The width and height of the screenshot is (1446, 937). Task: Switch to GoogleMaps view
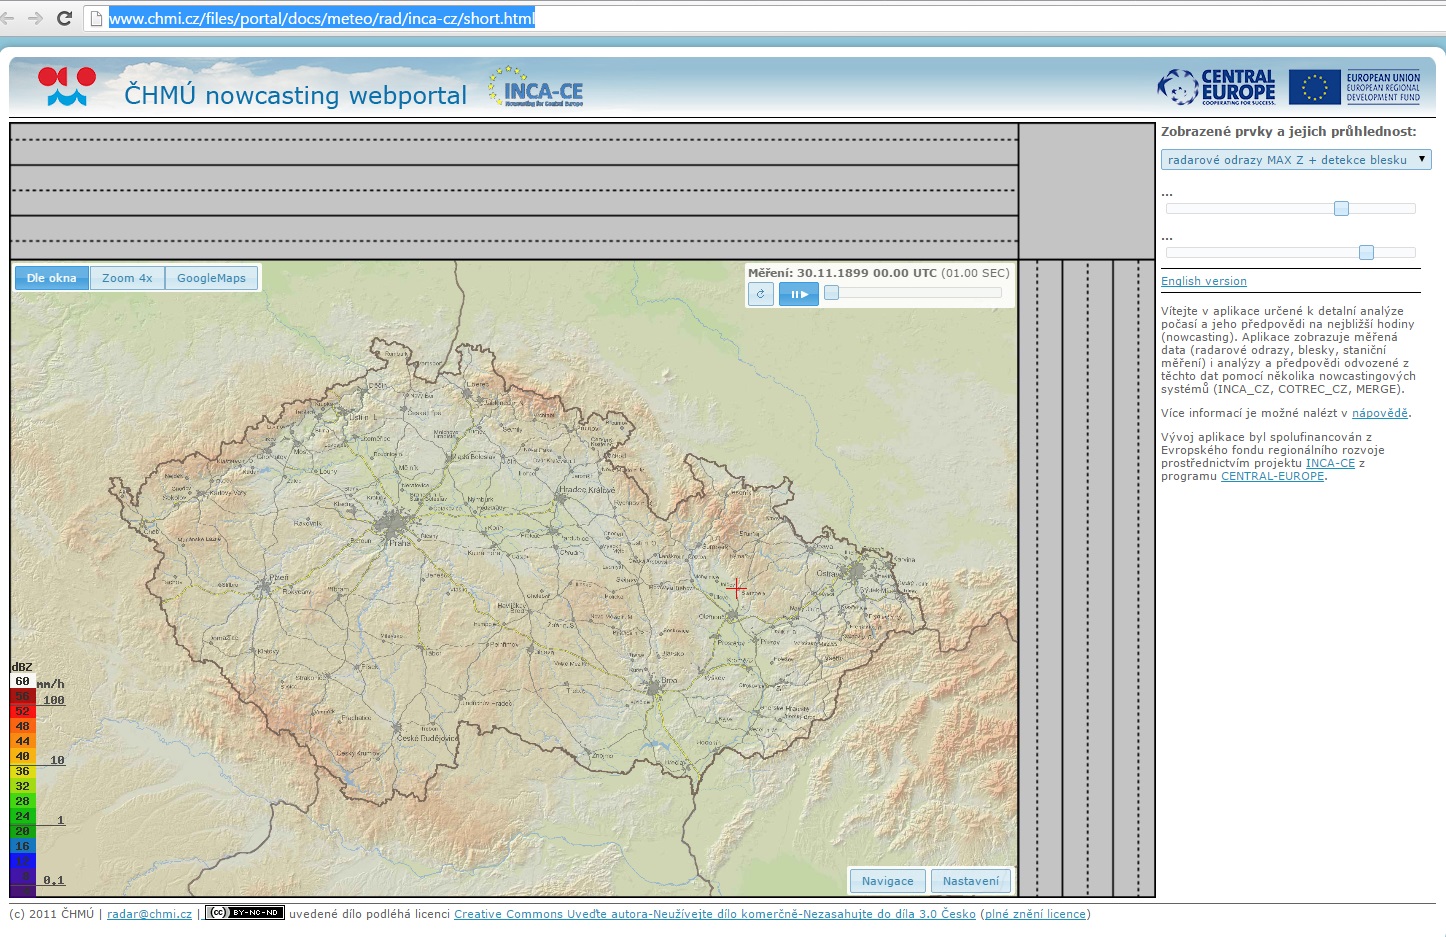point(211,278)
